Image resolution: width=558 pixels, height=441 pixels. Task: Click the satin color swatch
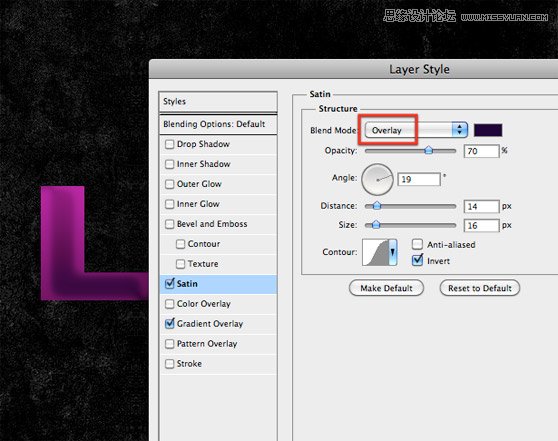pyautogui.click(x=488, y=130)
